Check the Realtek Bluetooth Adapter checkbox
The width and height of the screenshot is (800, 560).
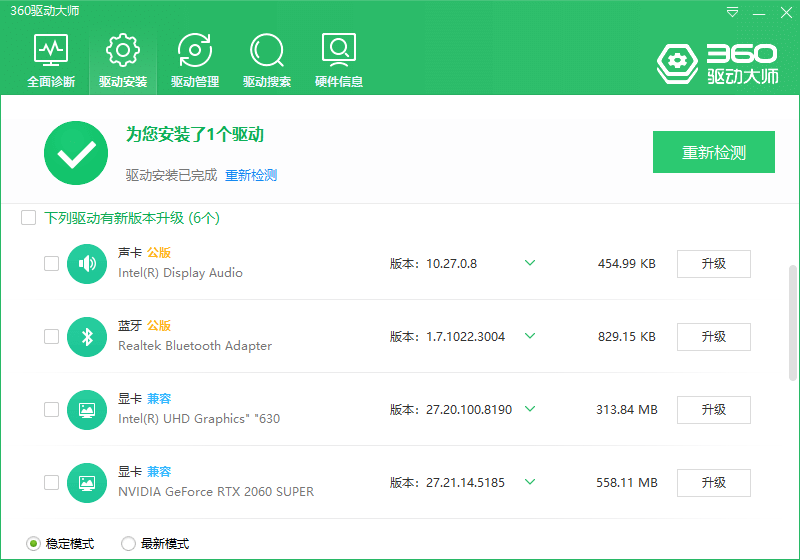(52, 337)
